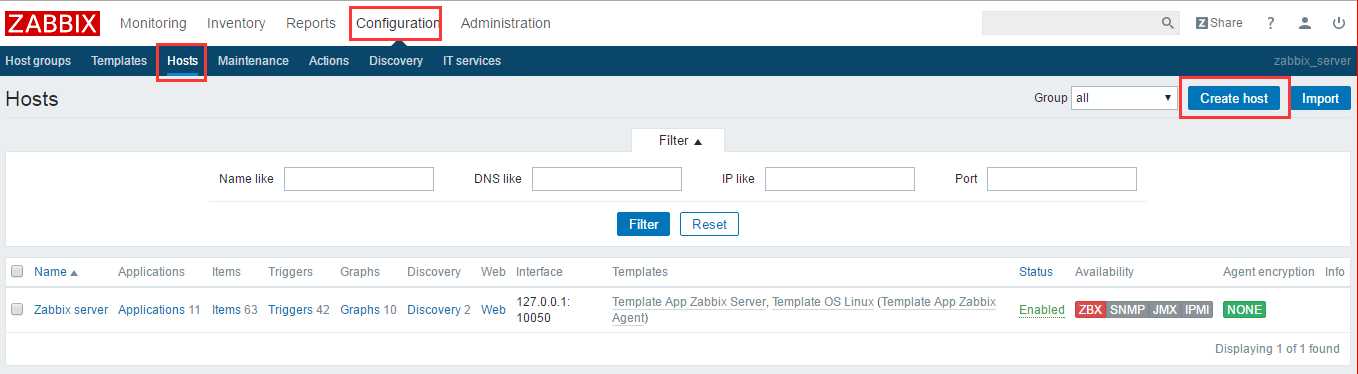Open Items link for Zabbix server
Viewport: 1358px width, 374px height.
click(226, 310)
